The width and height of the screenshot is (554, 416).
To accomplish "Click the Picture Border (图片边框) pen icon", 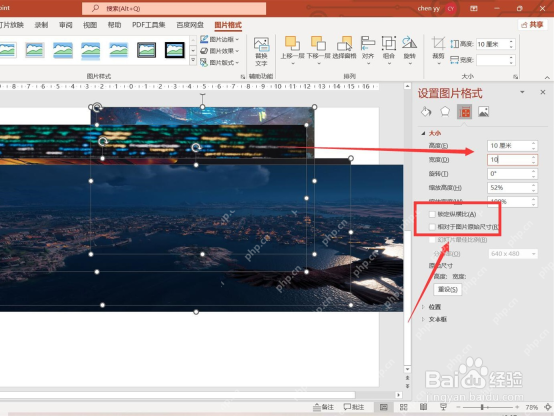I will (204, 39).
